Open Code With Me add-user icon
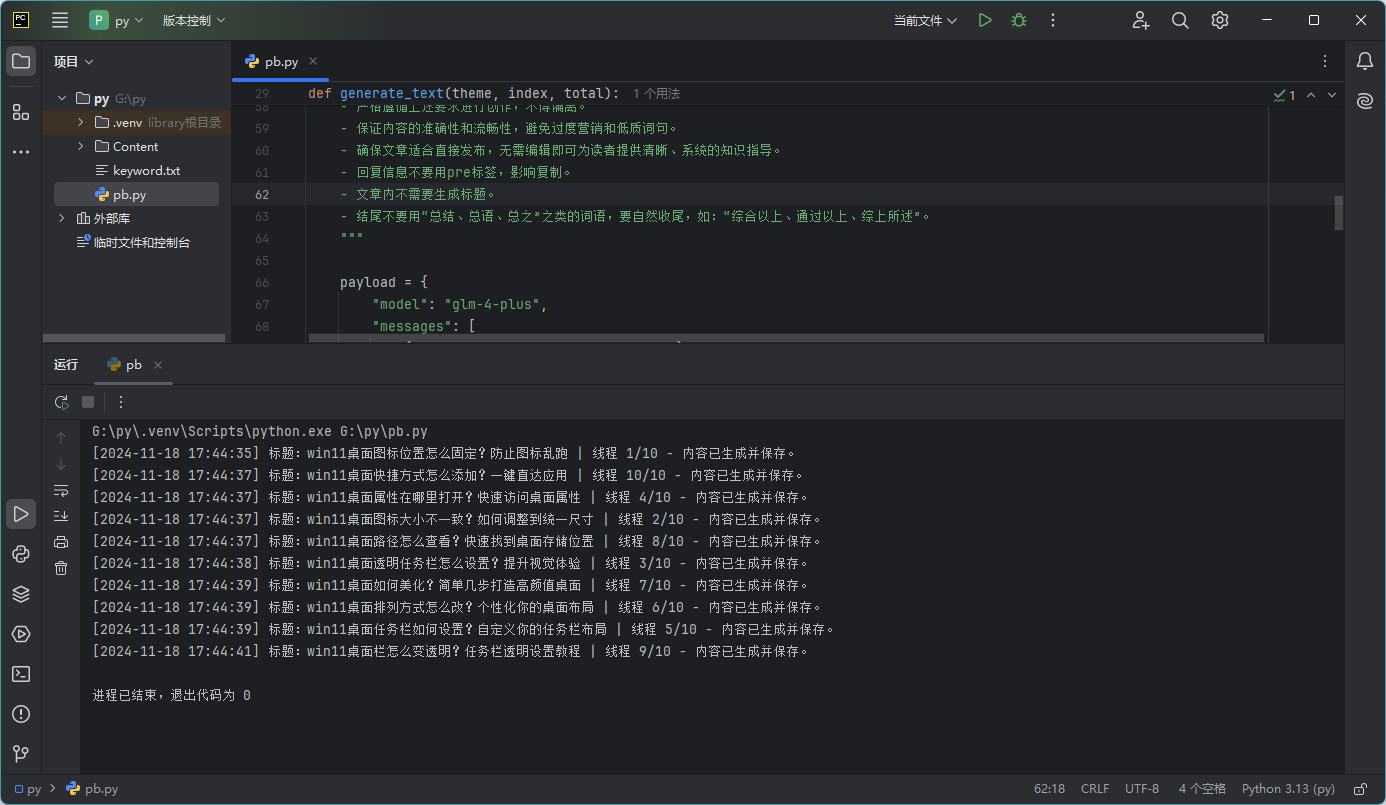Viewport: 1386px width, 805px height. tap(1140, 20)
